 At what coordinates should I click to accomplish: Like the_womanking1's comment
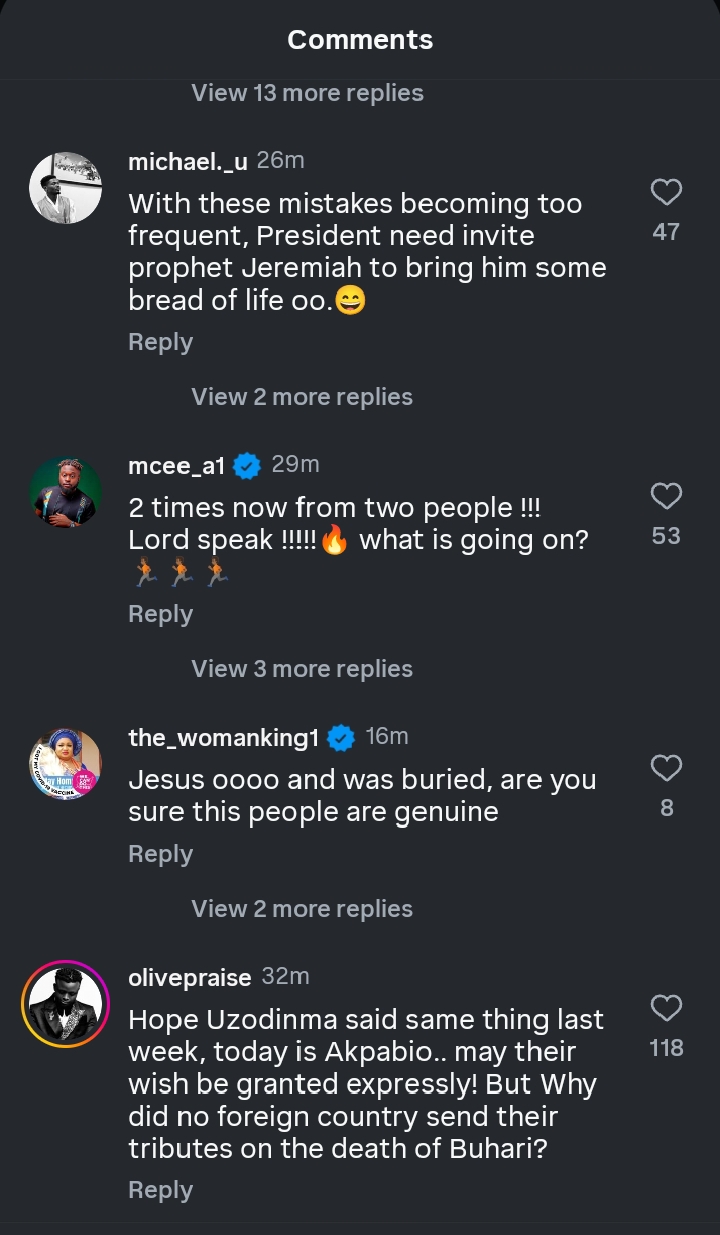(x=666, y=768)
